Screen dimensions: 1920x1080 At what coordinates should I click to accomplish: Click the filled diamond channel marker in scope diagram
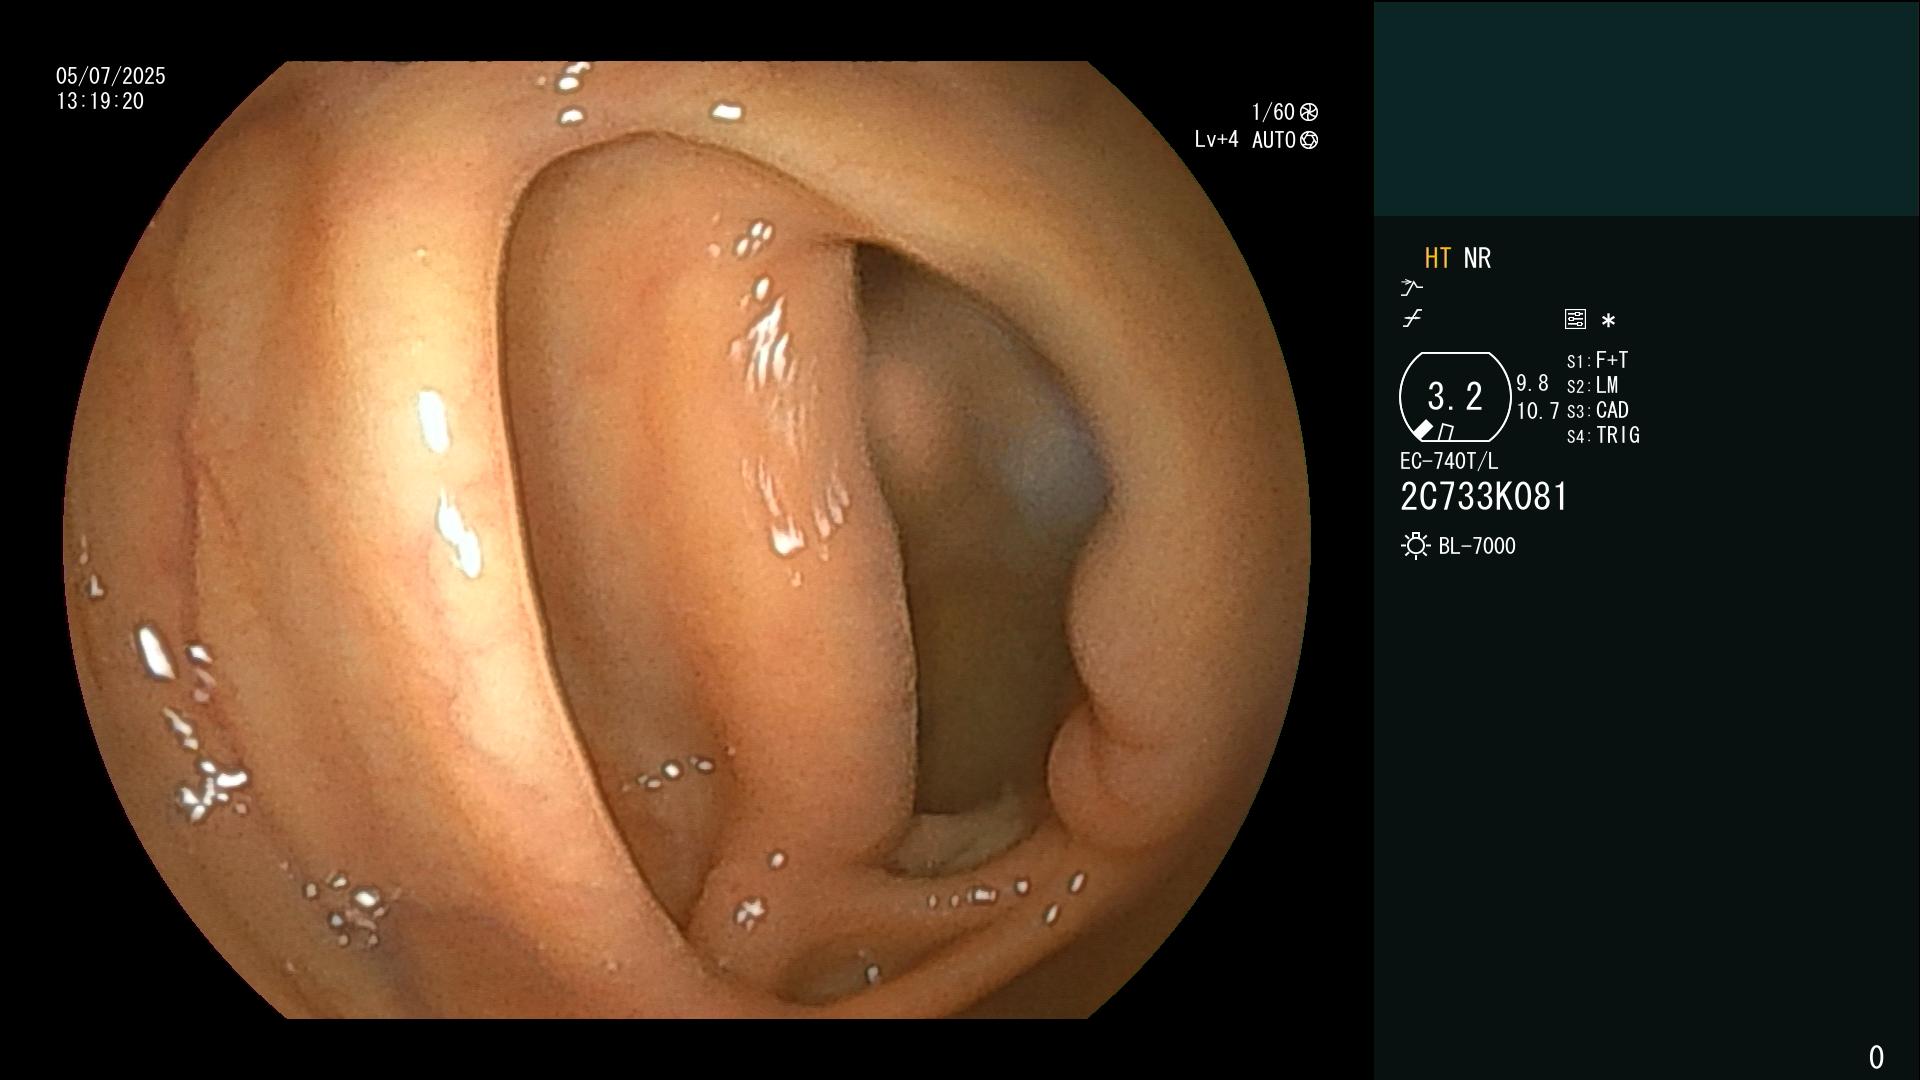pyautogui.click(x=1423, y=430)
